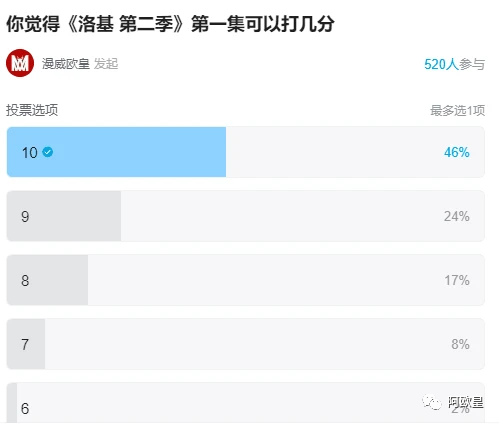The height and width of the screenshot is (424, 499).
Task: Choose the option labeled 6
Action: pos(246,403)
